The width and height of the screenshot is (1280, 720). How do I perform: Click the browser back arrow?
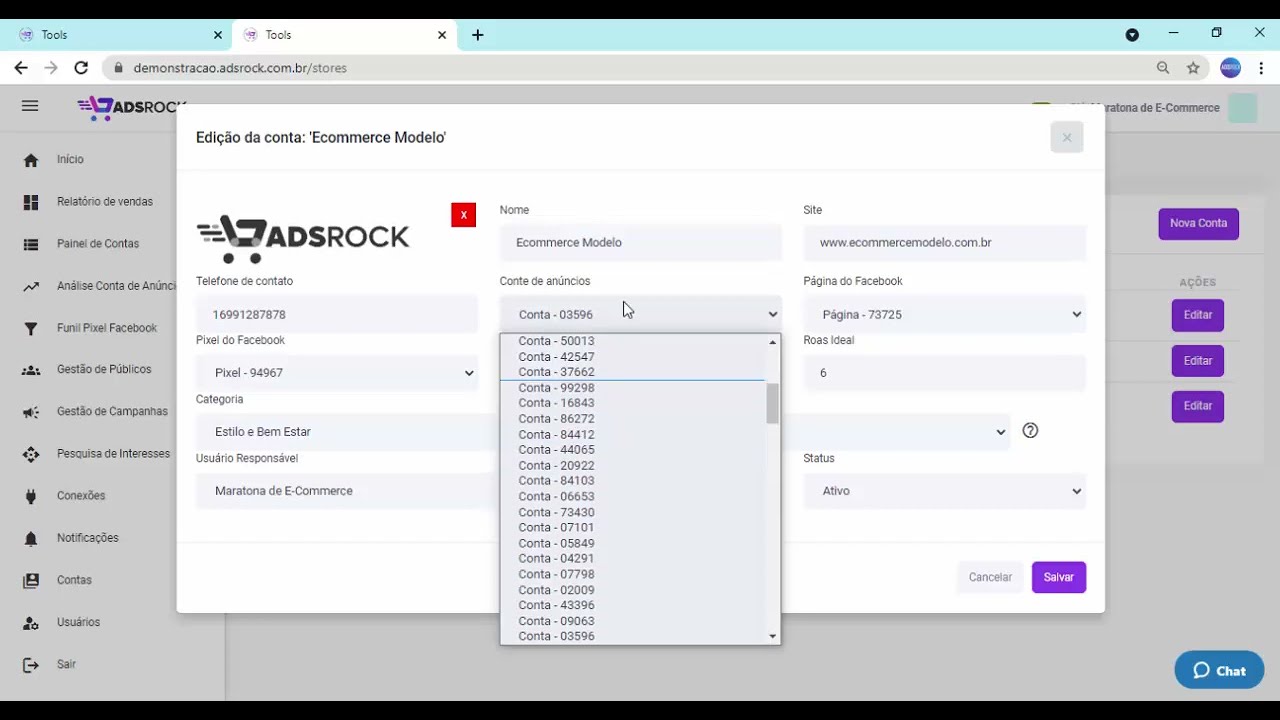[21, 68]
